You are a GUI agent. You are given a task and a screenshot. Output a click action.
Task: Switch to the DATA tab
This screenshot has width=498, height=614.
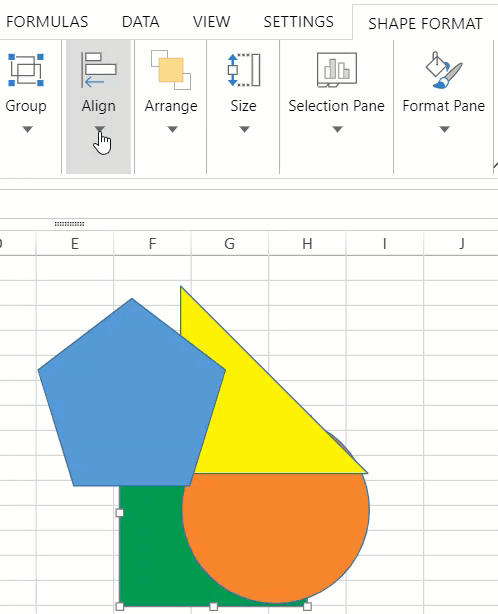141,22
